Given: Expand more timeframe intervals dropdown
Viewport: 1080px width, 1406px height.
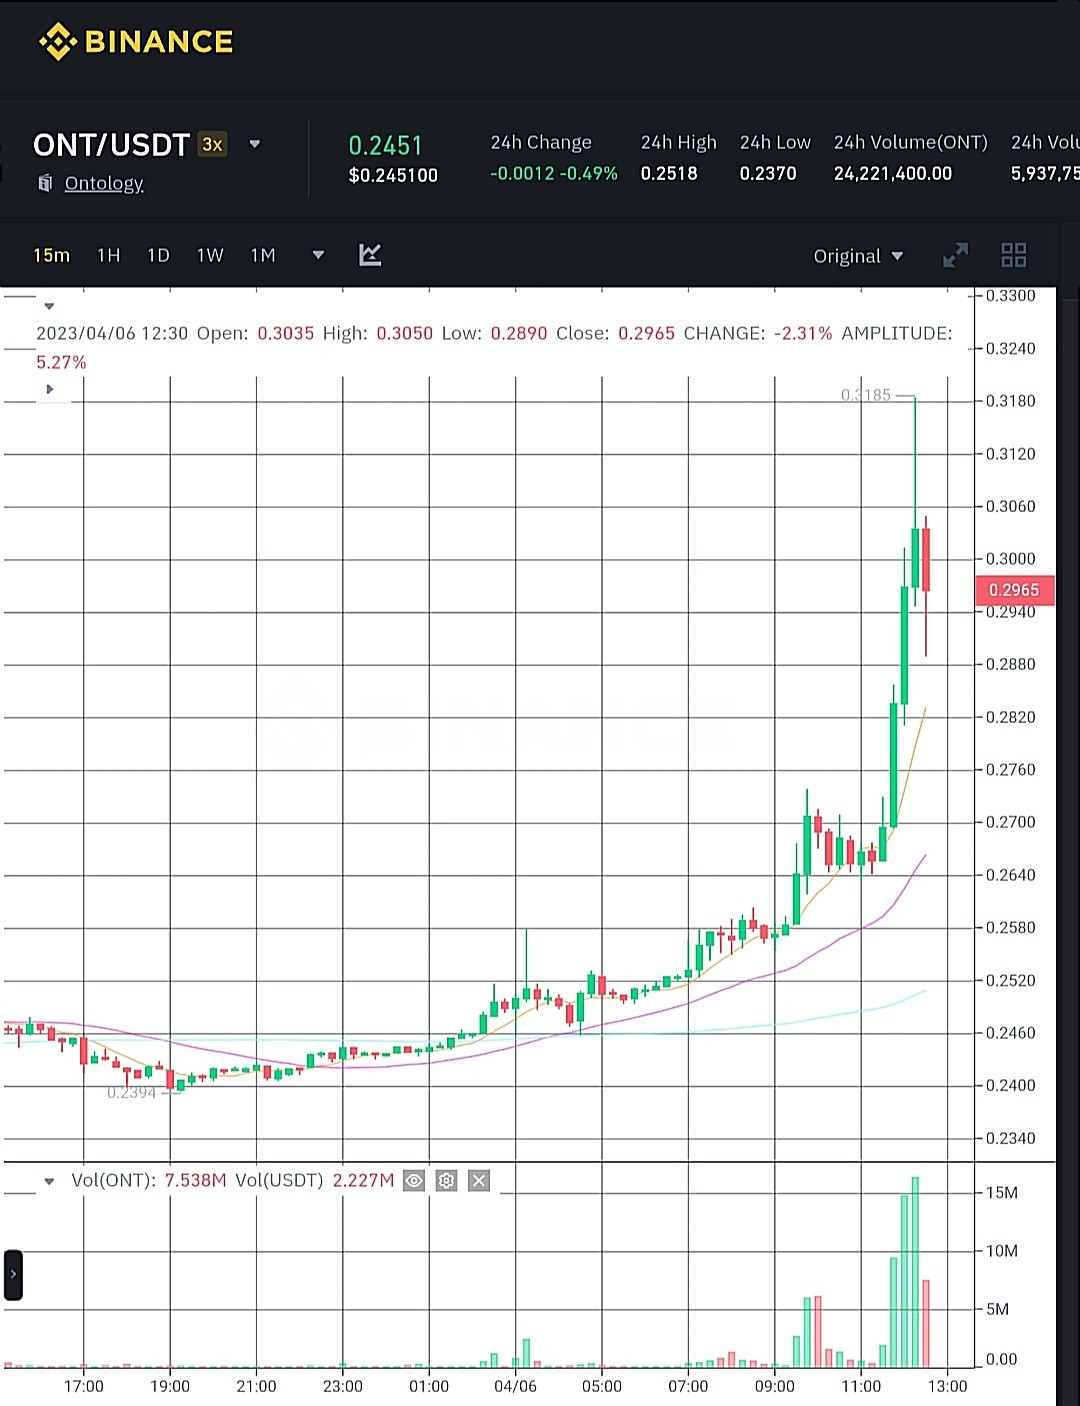Looking at the screenshot, I should 318,255.
